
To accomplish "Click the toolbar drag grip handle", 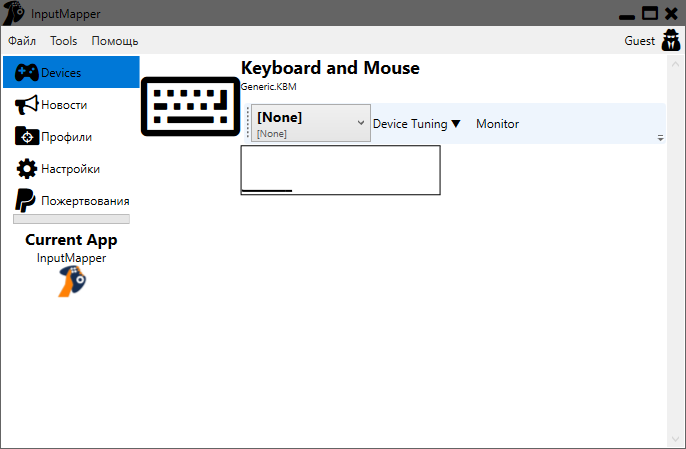I will (x=248, y=123).
